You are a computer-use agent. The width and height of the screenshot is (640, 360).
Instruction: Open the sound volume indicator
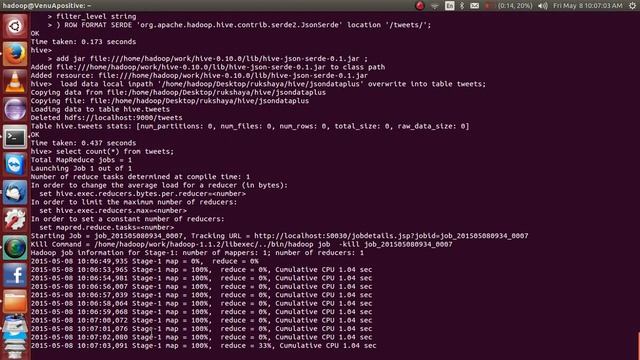click(542, 5)
